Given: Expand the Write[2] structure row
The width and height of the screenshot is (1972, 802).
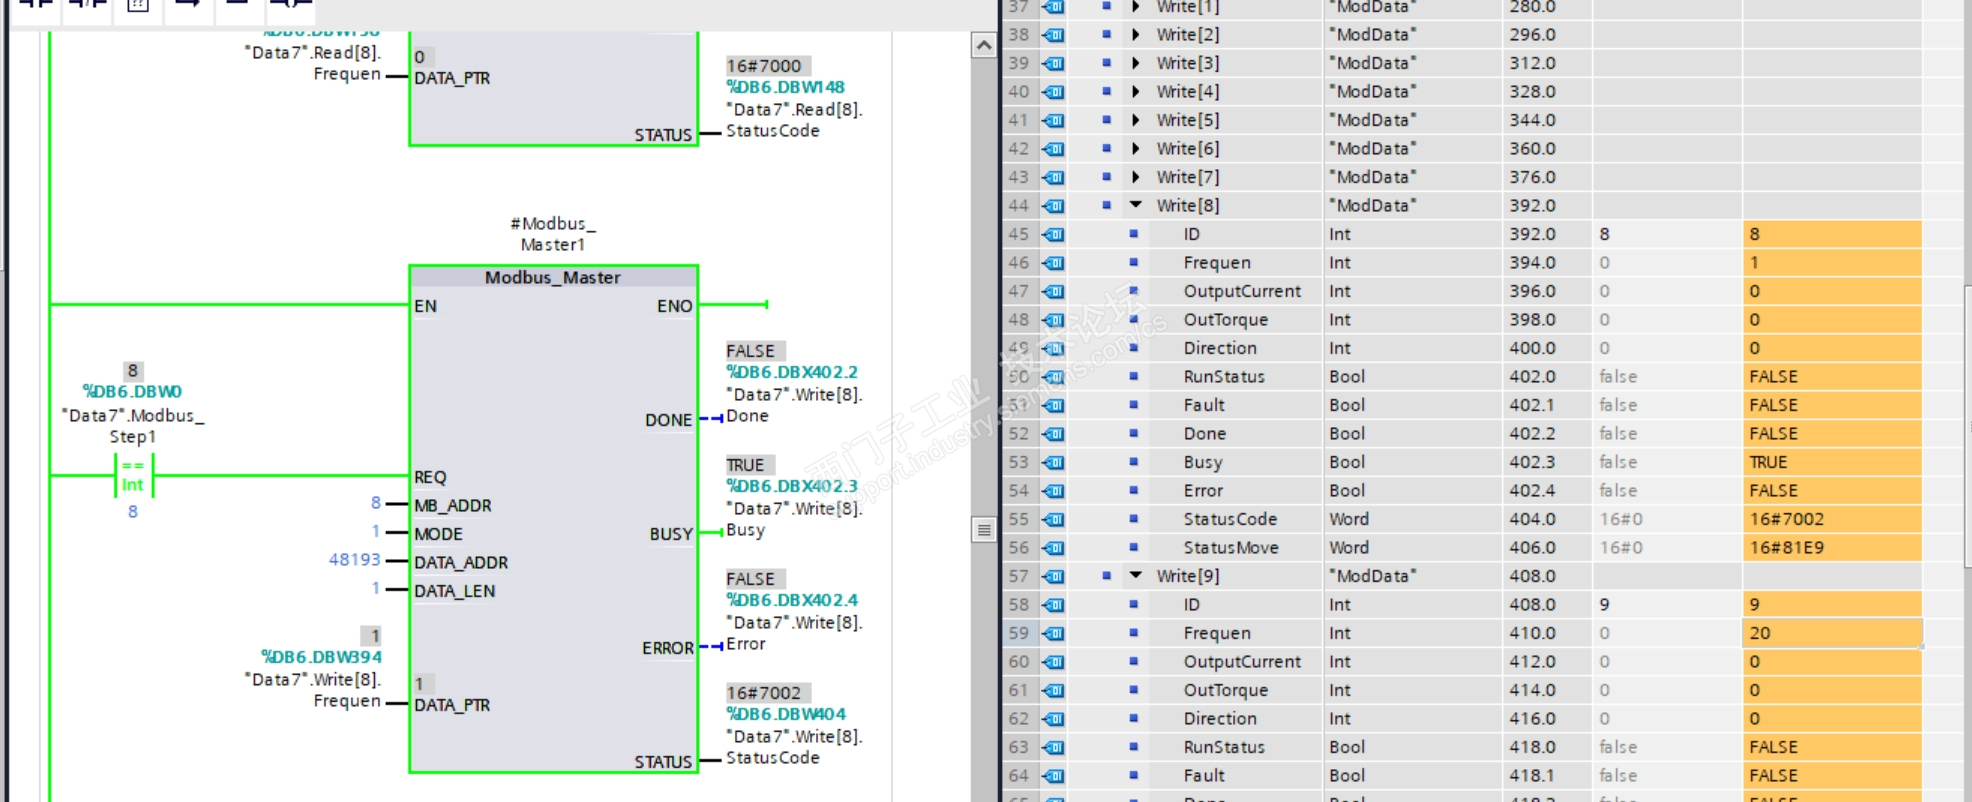Looking at the screenshot, I should [x=1136, y=34].
